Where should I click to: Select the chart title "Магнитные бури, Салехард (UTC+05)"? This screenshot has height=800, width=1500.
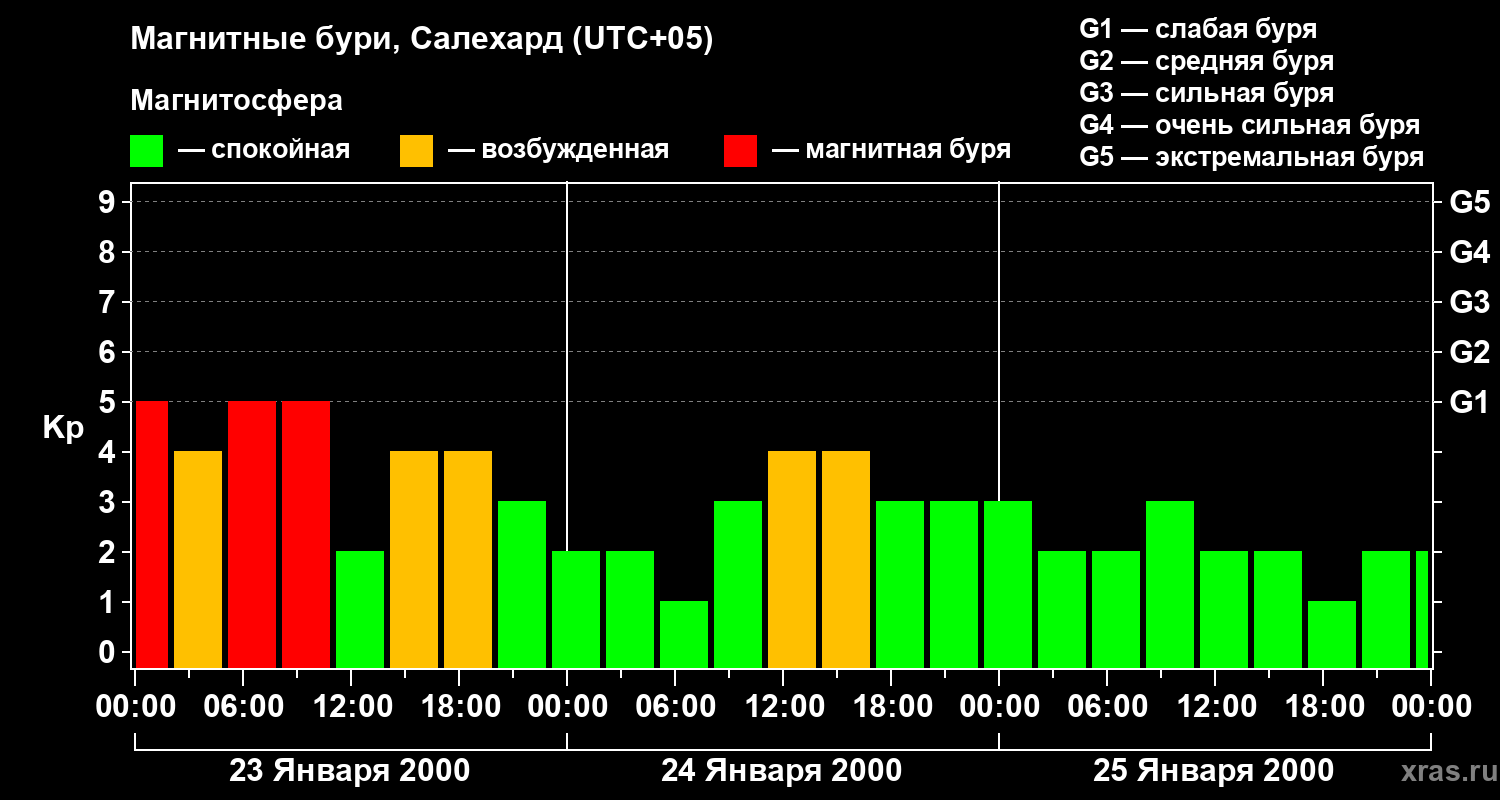[421, 40]
